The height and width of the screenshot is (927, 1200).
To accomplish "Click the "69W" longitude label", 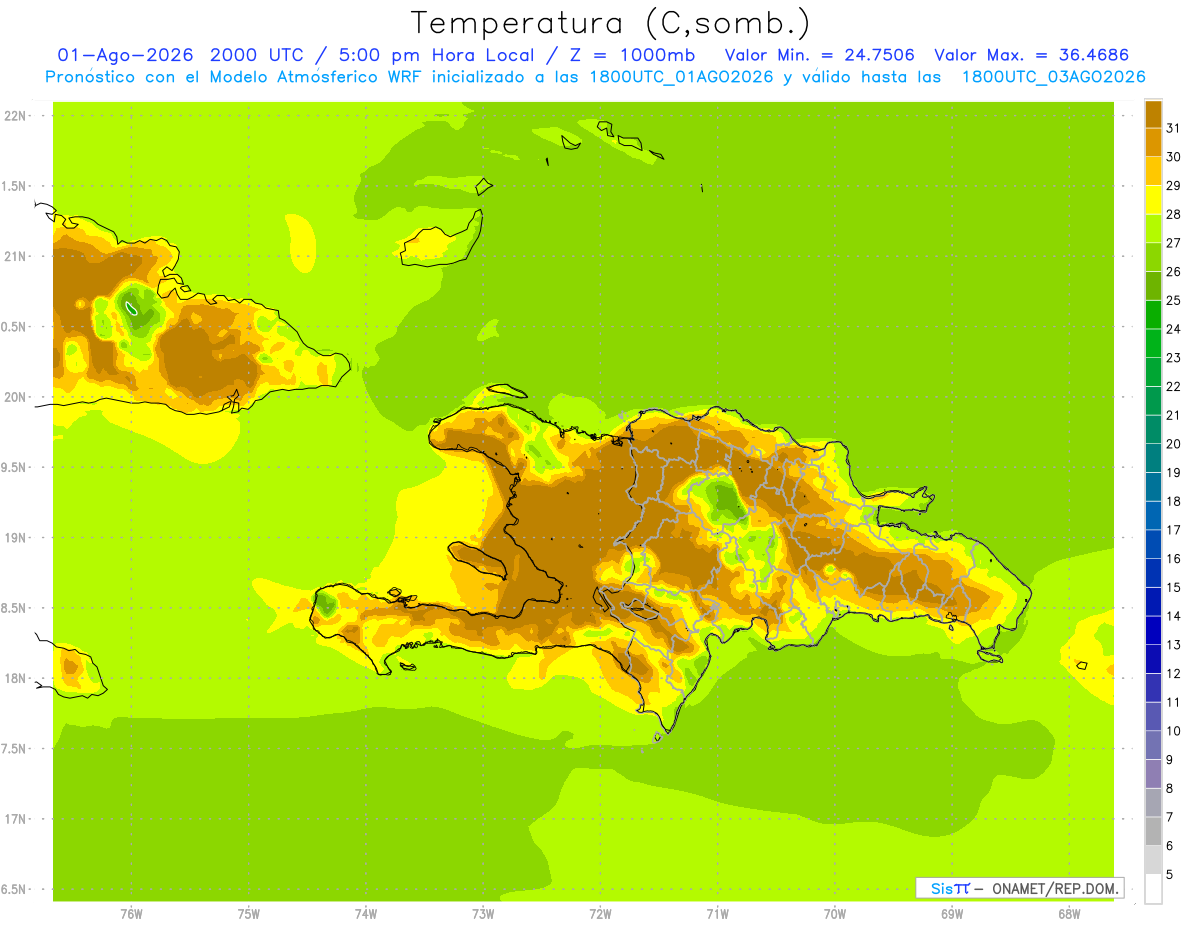I will coord(952,913).
